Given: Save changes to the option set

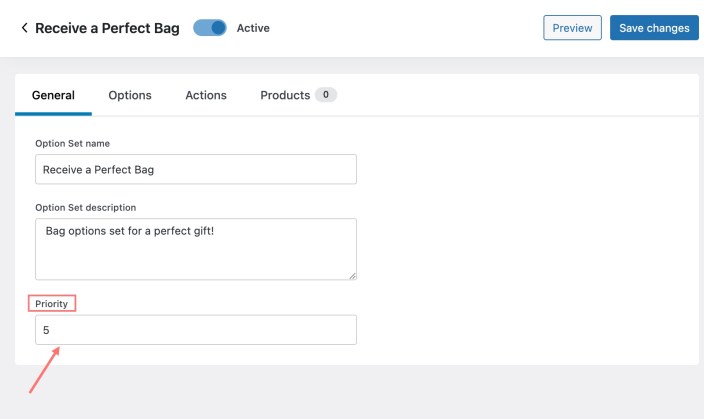Looking at the screenshot, I should coord(654,28).
